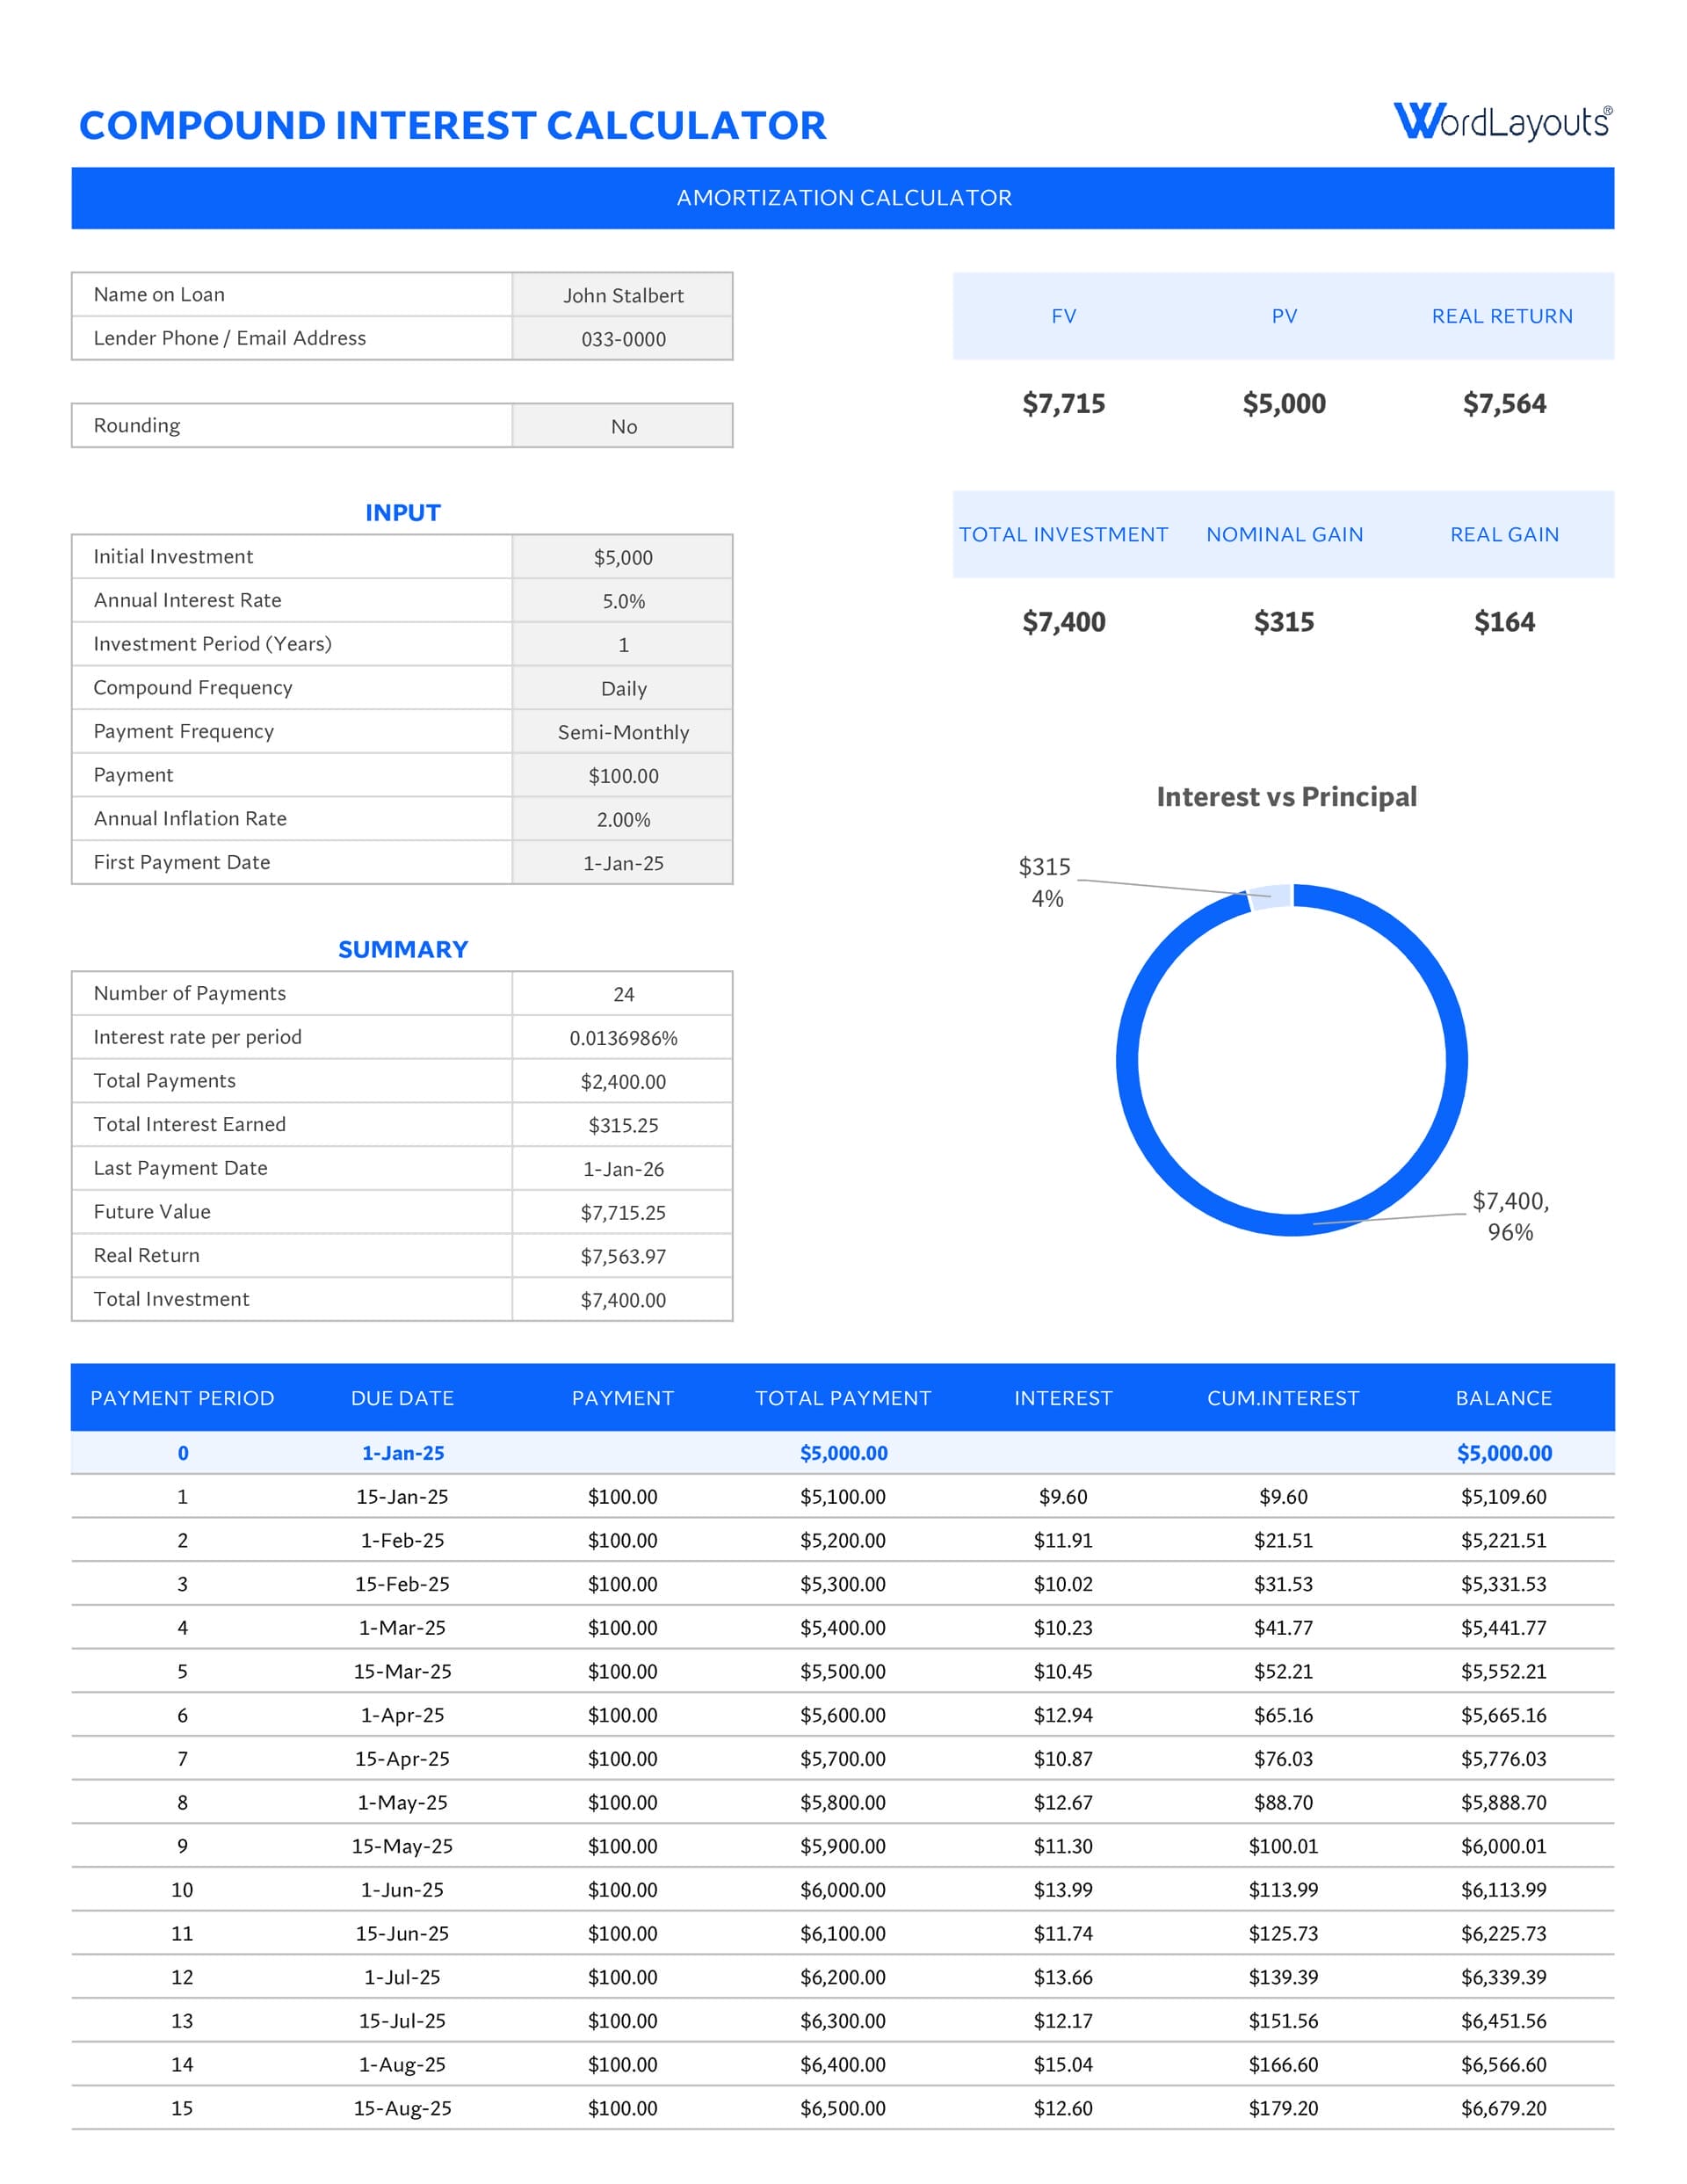Select the Annual Inflation Rate 2.00% cell

(x=622, y=819)
